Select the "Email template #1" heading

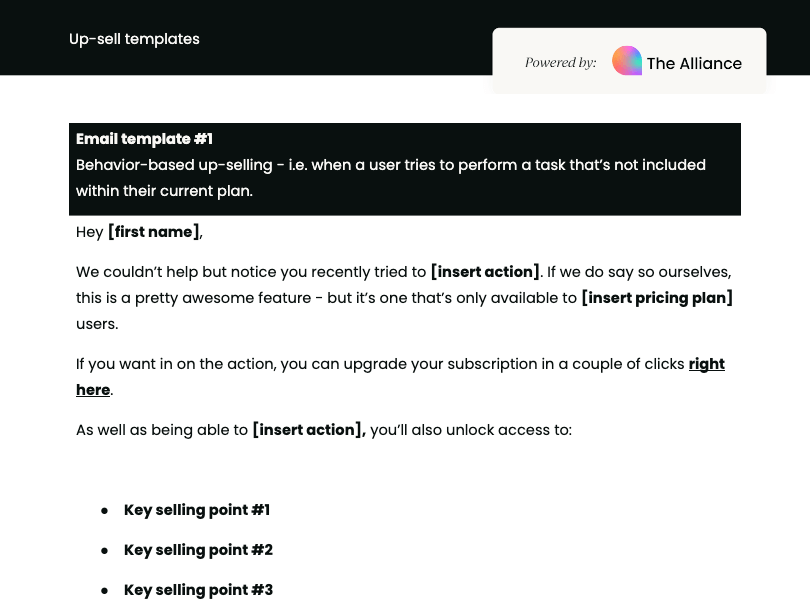(144, 139)
